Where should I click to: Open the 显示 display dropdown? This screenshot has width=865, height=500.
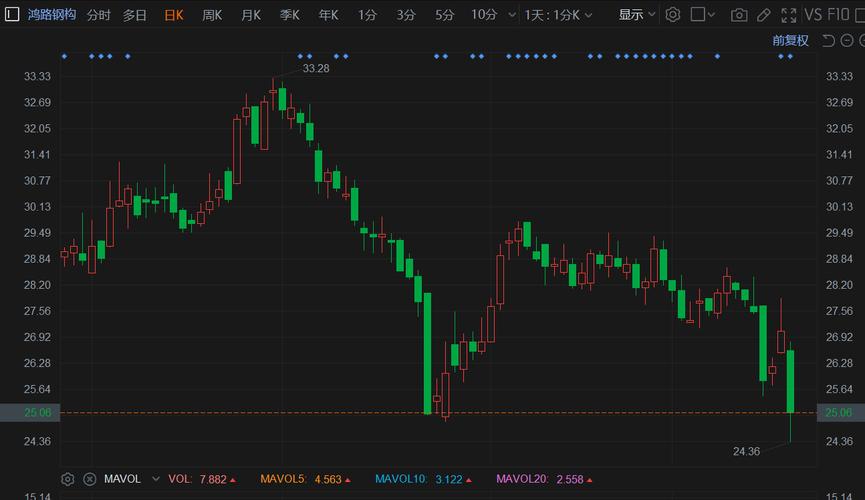click(637, 15)
